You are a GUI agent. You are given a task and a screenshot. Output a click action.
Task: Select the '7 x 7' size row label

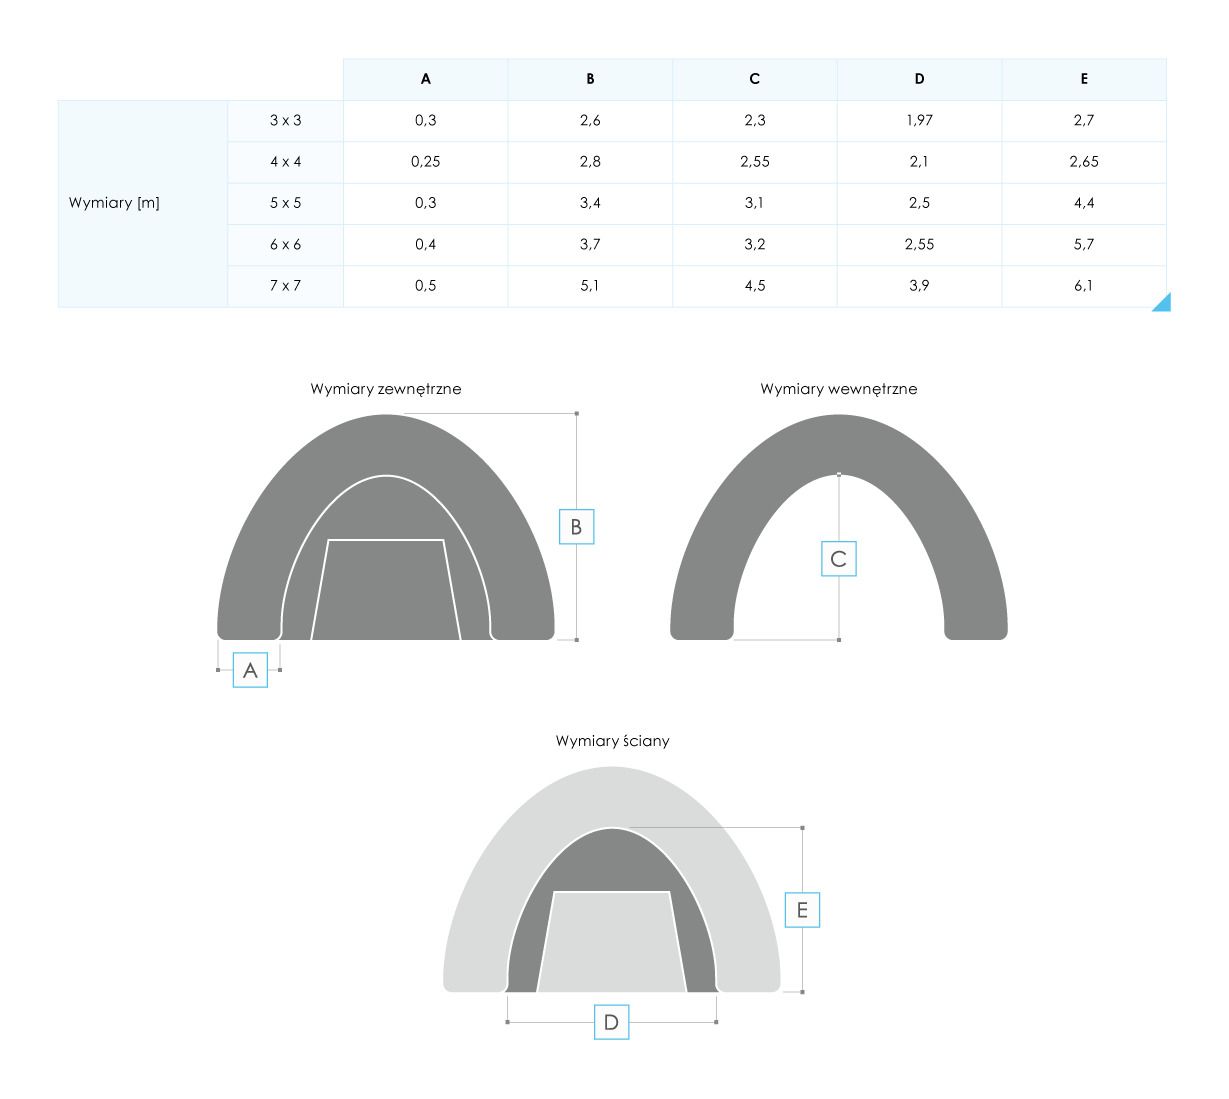coord(285,286)
